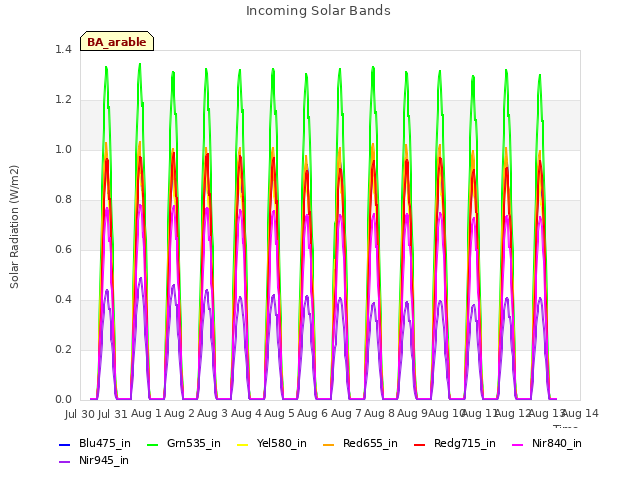Viewport: 640px width, 480px height.
Task: Click the 0.8 y-axis tick label
Action: tap(63, 200)
